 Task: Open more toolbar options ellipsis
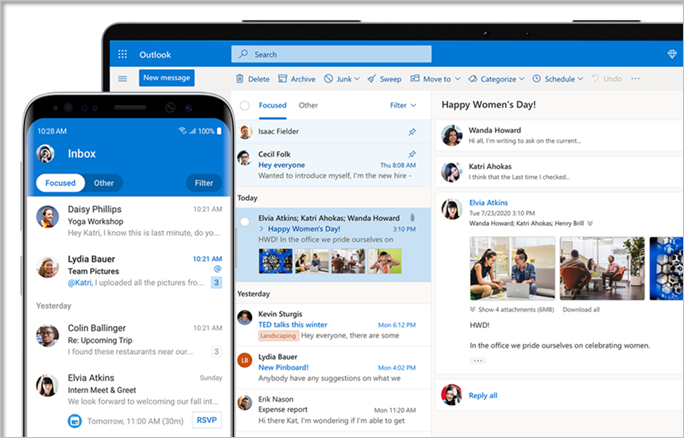point(634,79)
